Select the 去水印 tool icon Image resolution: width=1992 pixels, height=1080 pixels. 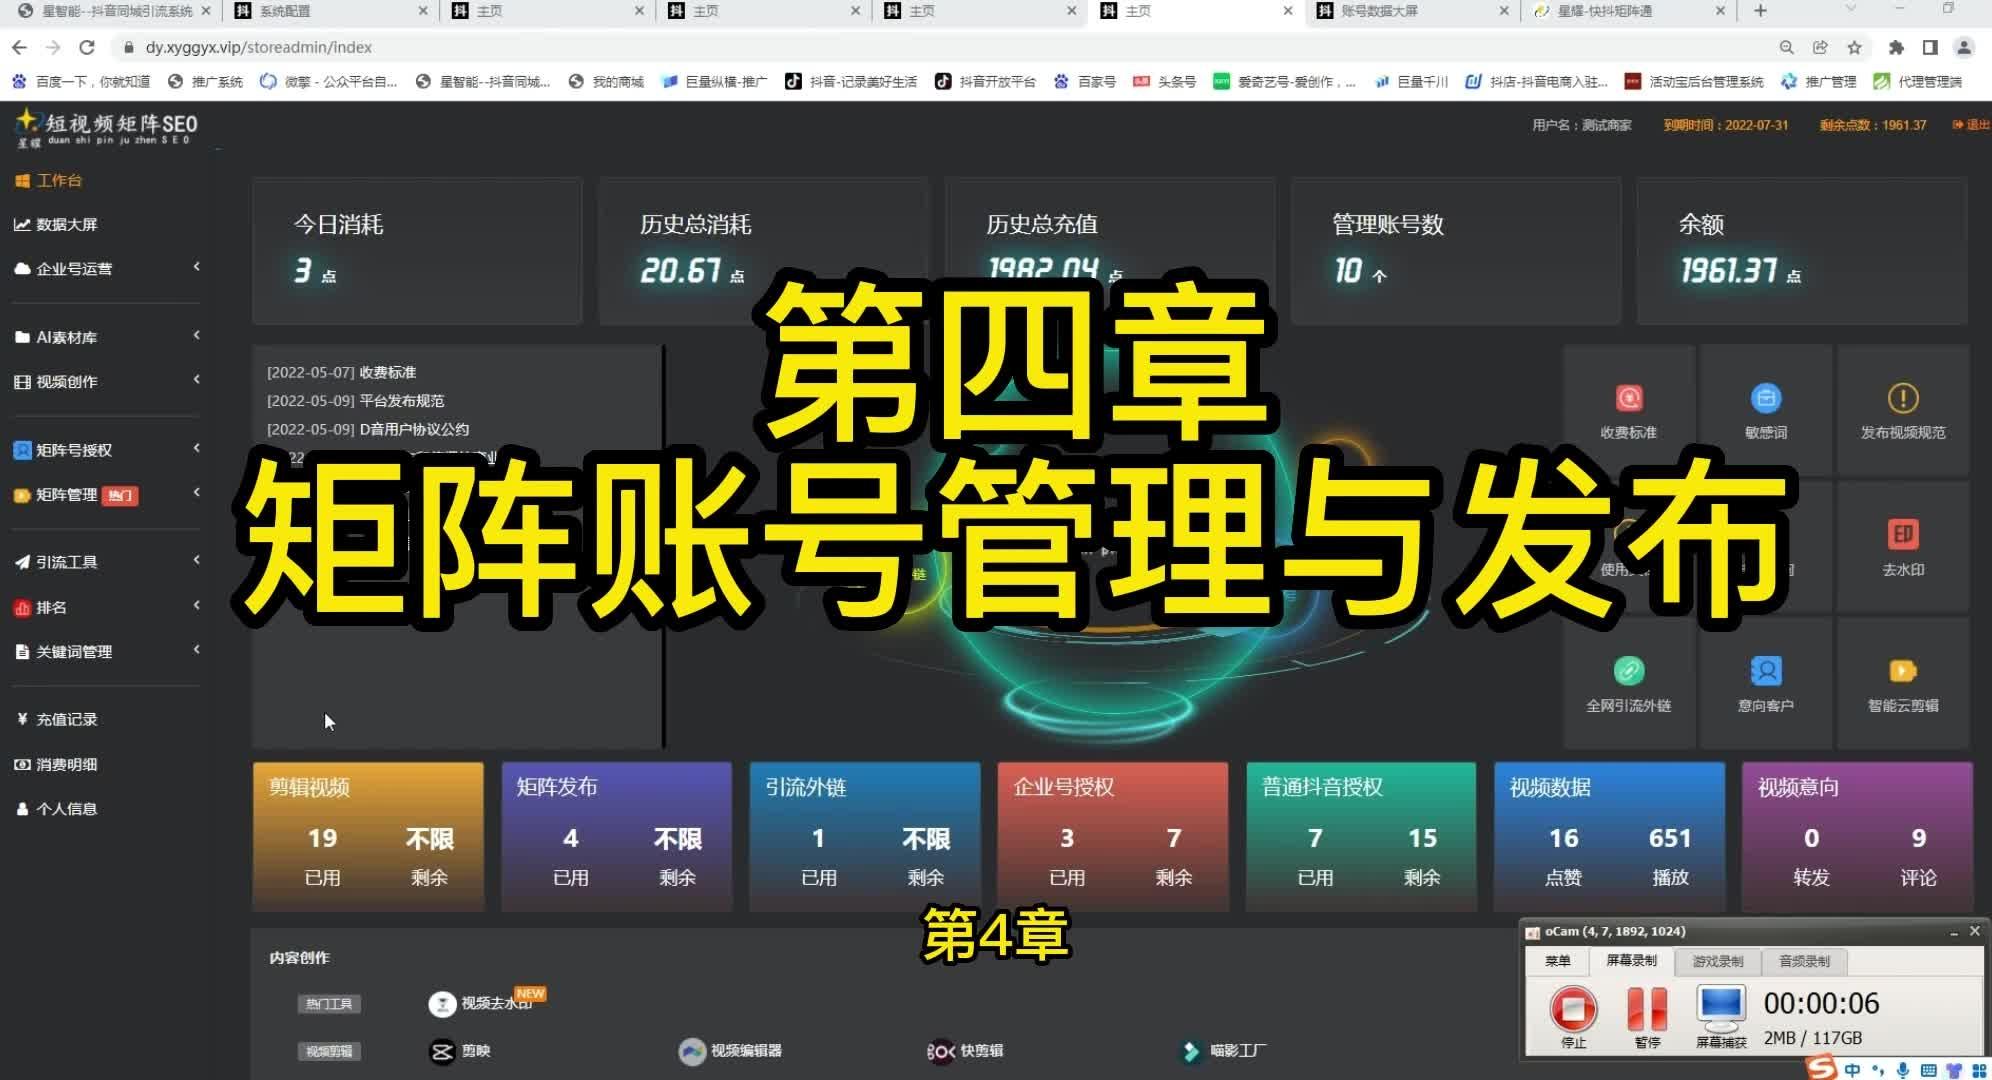point(1902,535)
